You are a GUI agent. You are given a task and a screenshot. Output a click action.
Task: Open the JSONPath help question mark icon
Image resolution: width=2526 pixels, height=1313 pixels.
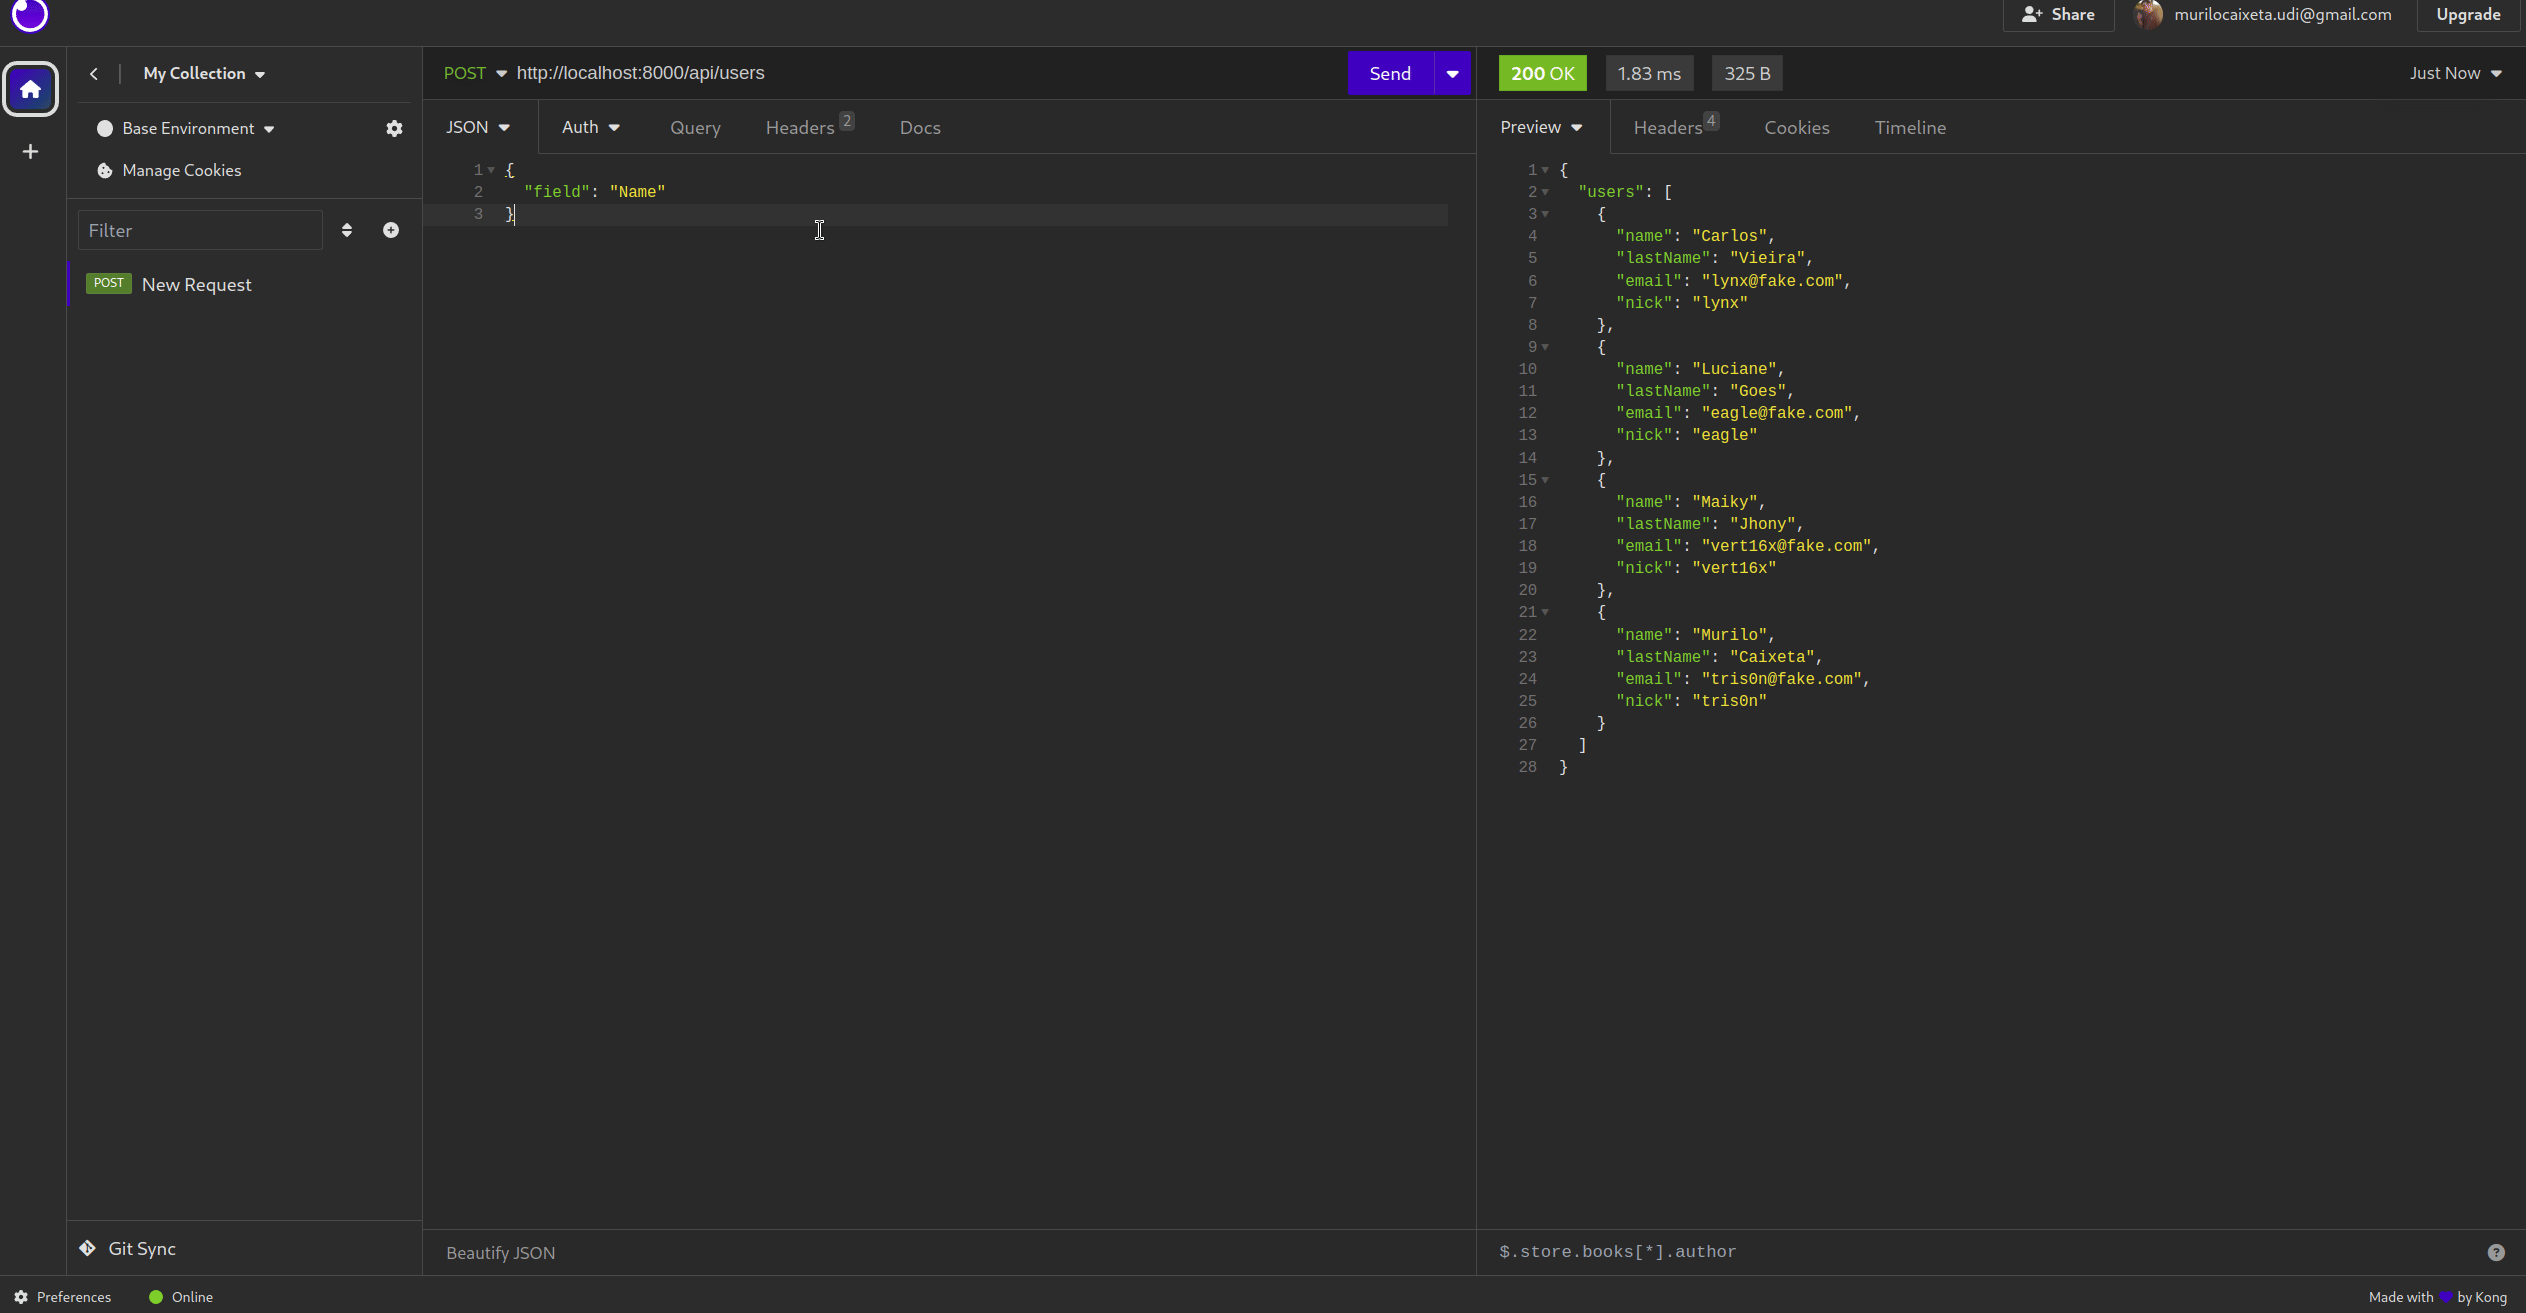pyautogui.click(x=2495, y=1252)
